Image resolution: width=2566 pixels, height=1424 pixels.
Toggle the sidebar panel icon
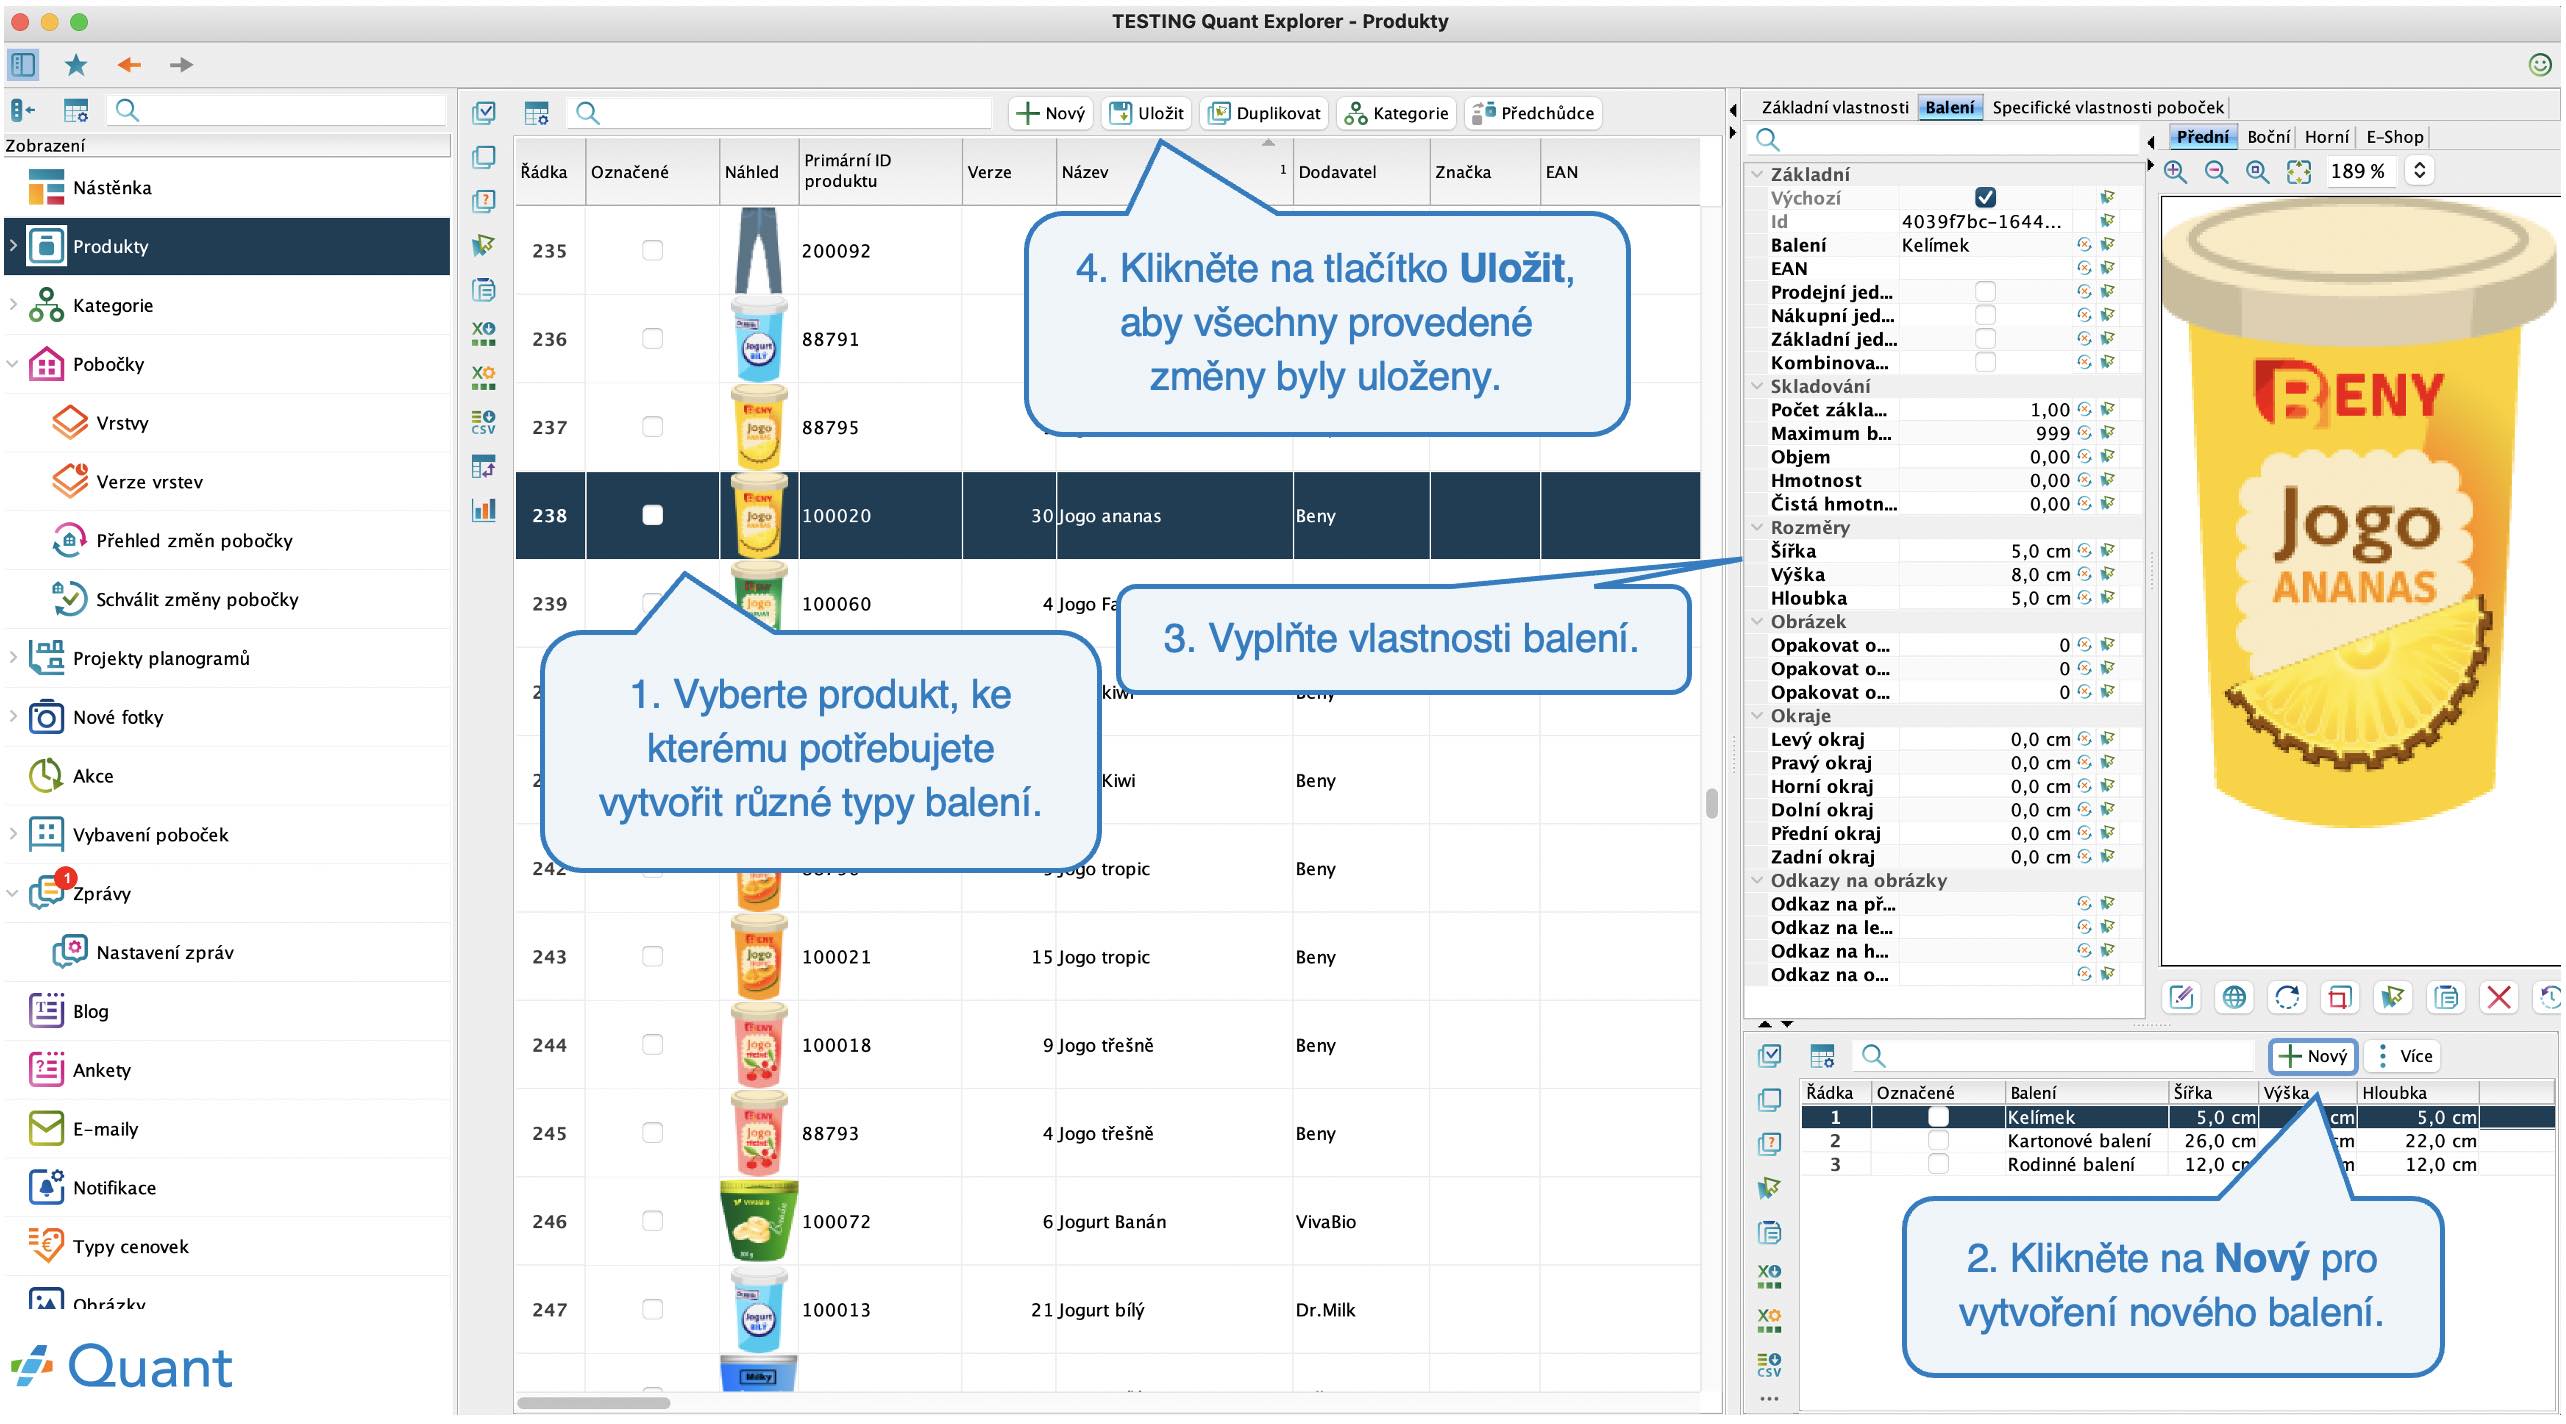[x=23, y=65]
